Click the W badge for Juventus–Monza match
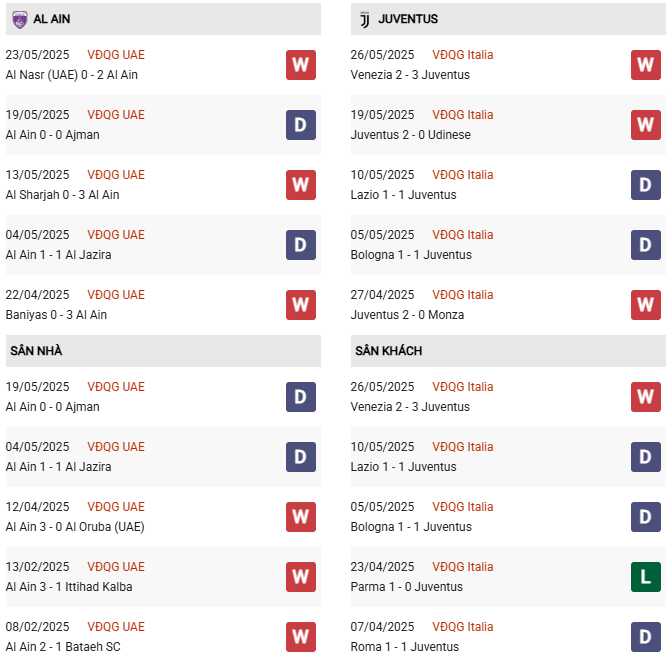 tap(645, 305)
